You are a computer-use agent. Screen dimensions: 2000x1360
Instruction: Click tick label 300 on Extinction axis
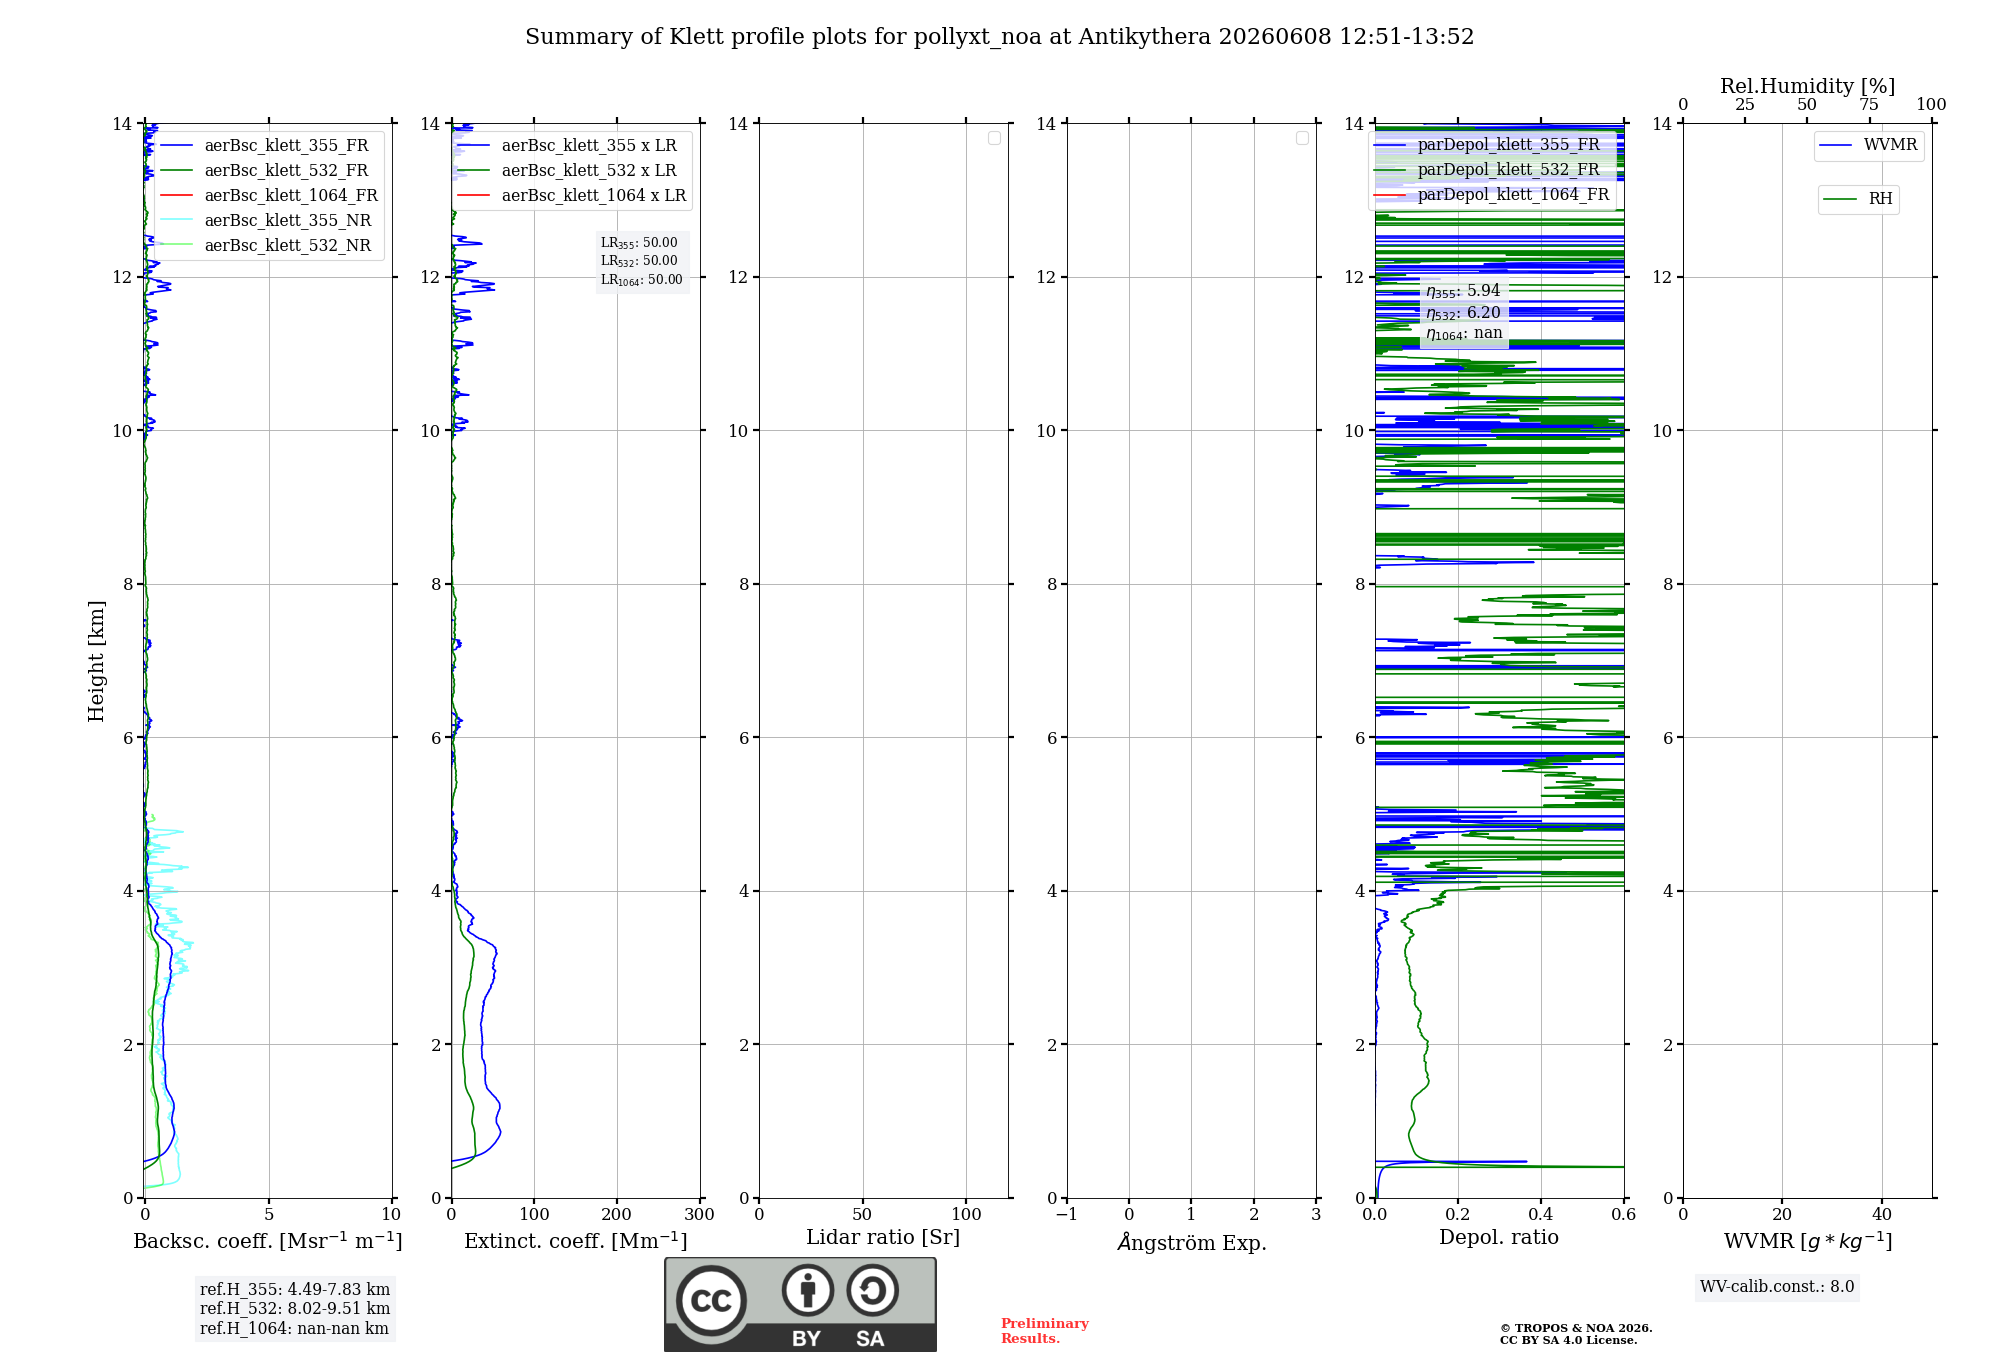click(699, 1214)
